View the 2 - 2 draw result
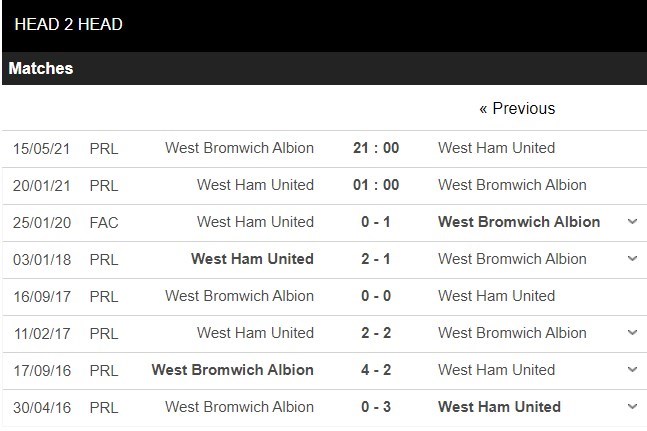The image size is (647, 431). point(376,333)
